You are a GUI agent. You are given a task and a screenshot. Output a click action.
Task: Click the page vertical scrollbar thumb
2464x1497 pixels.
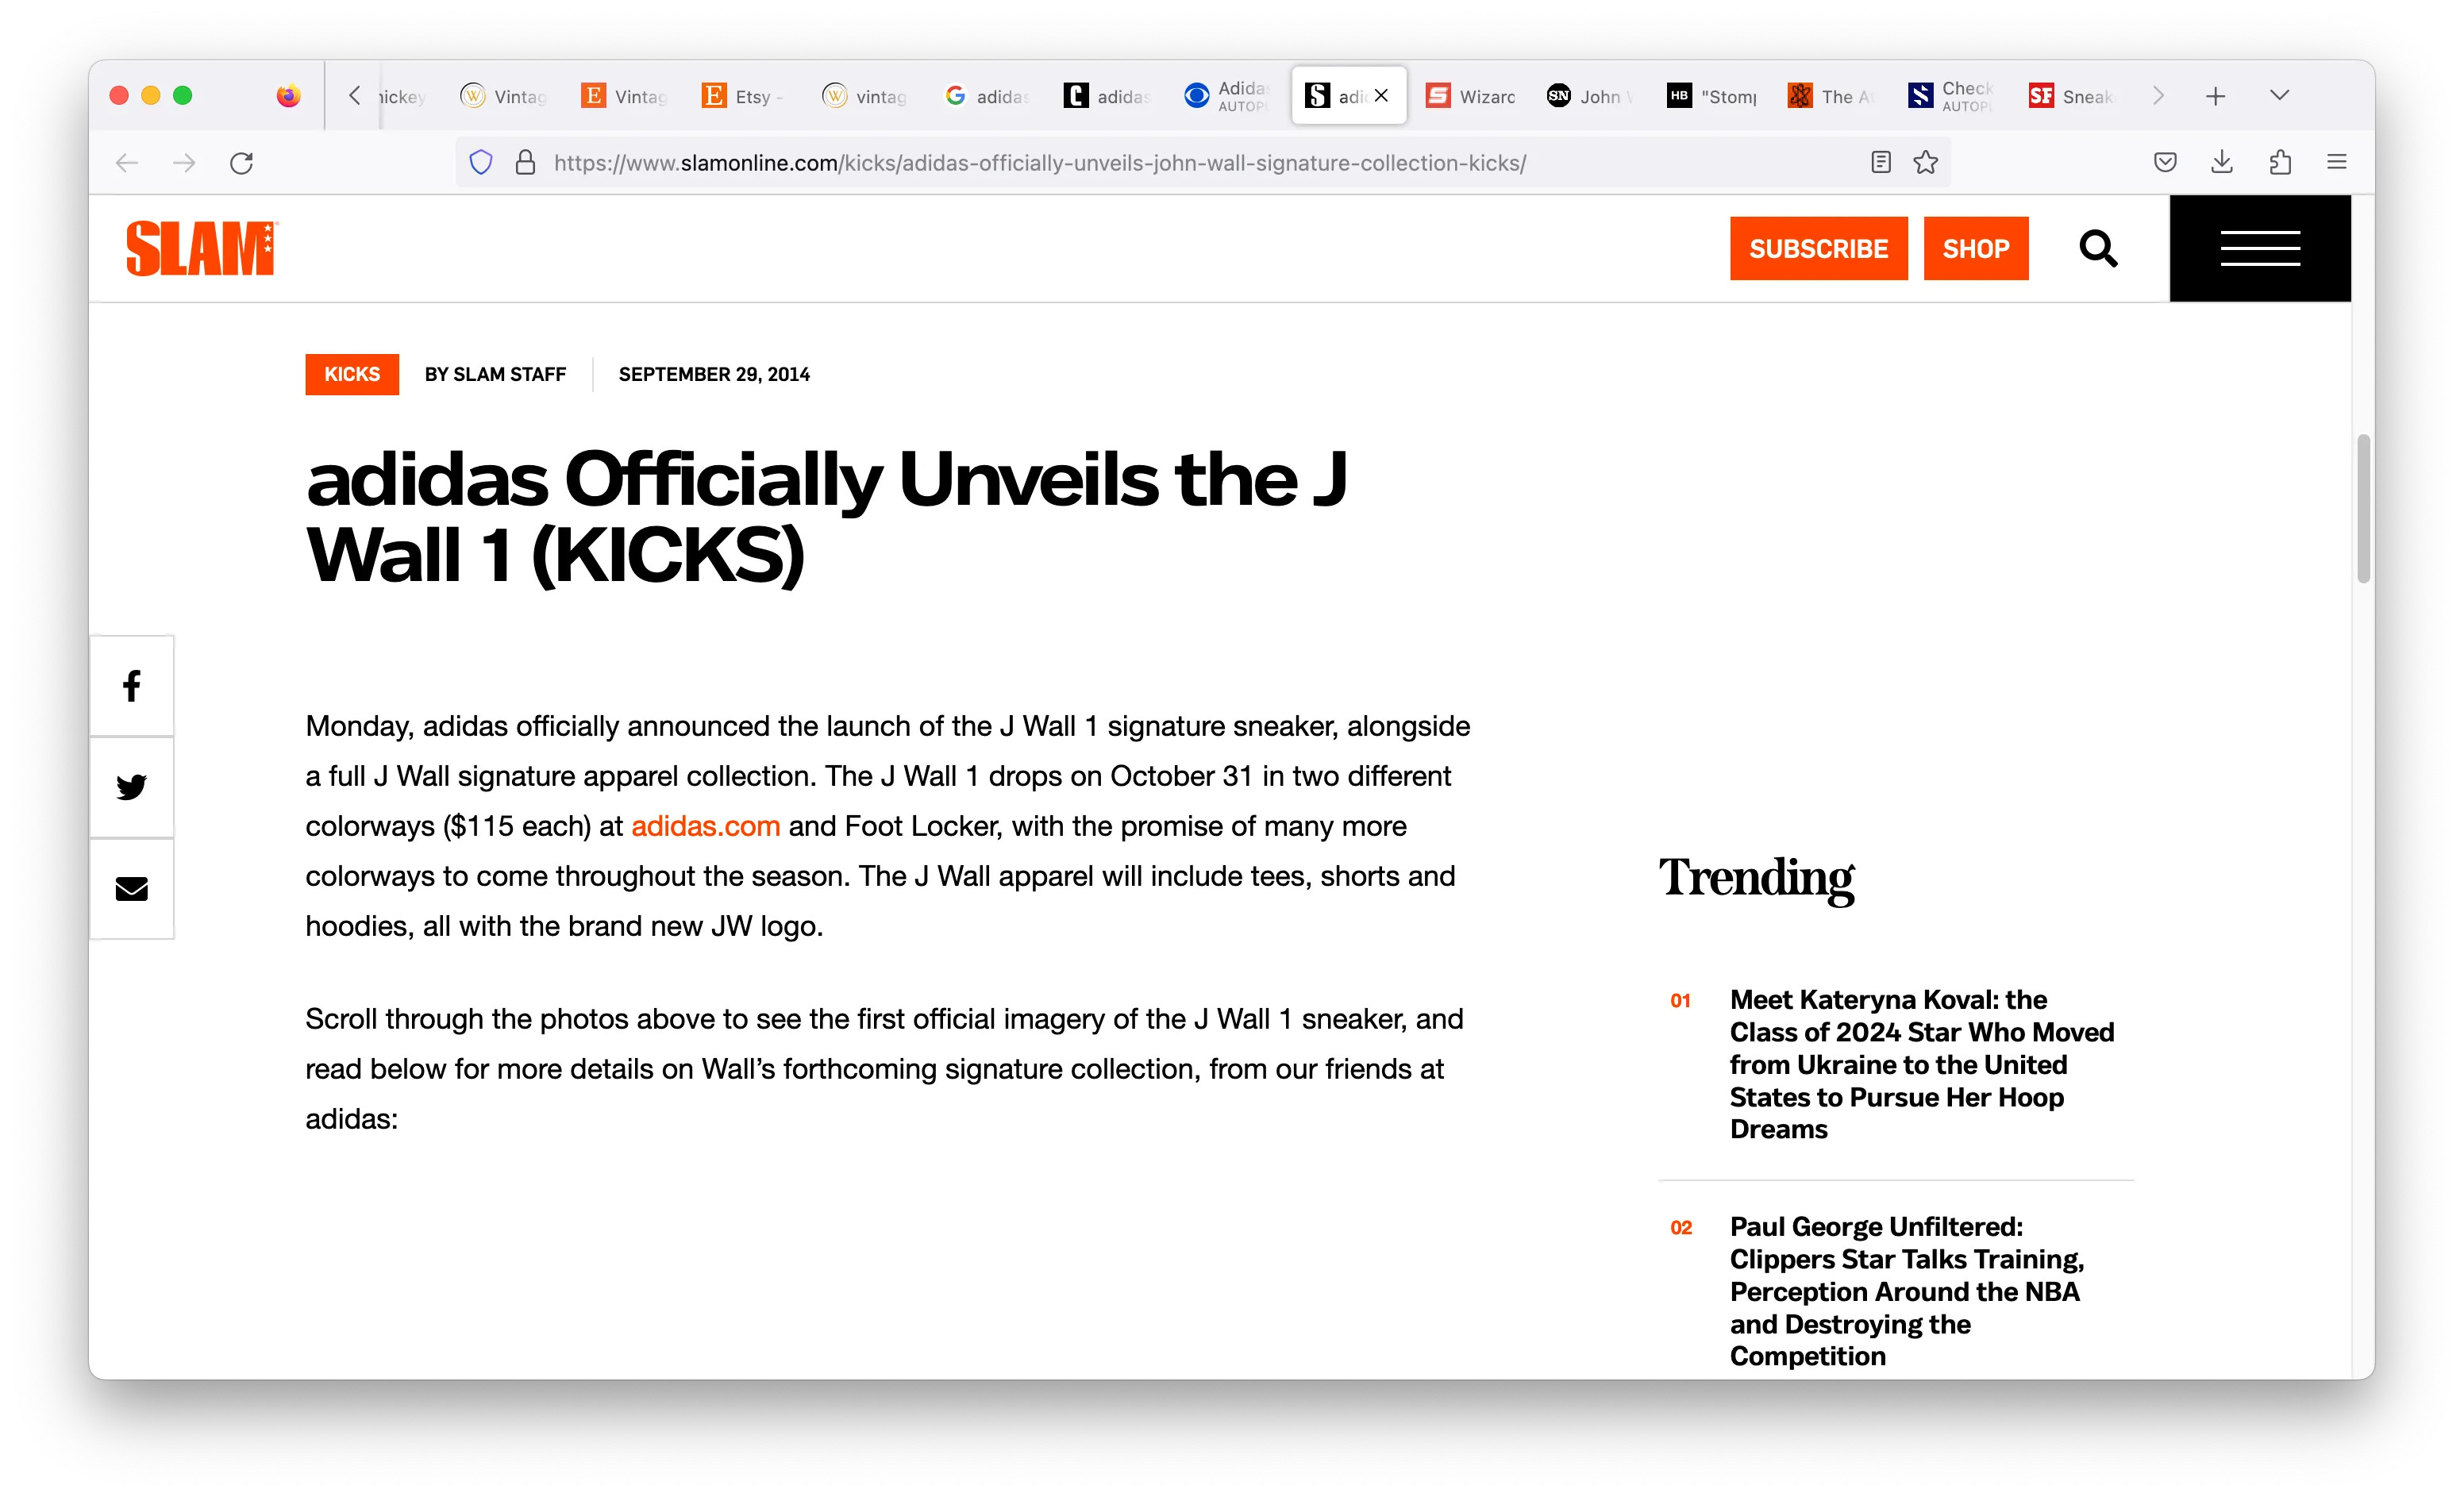2363,508
